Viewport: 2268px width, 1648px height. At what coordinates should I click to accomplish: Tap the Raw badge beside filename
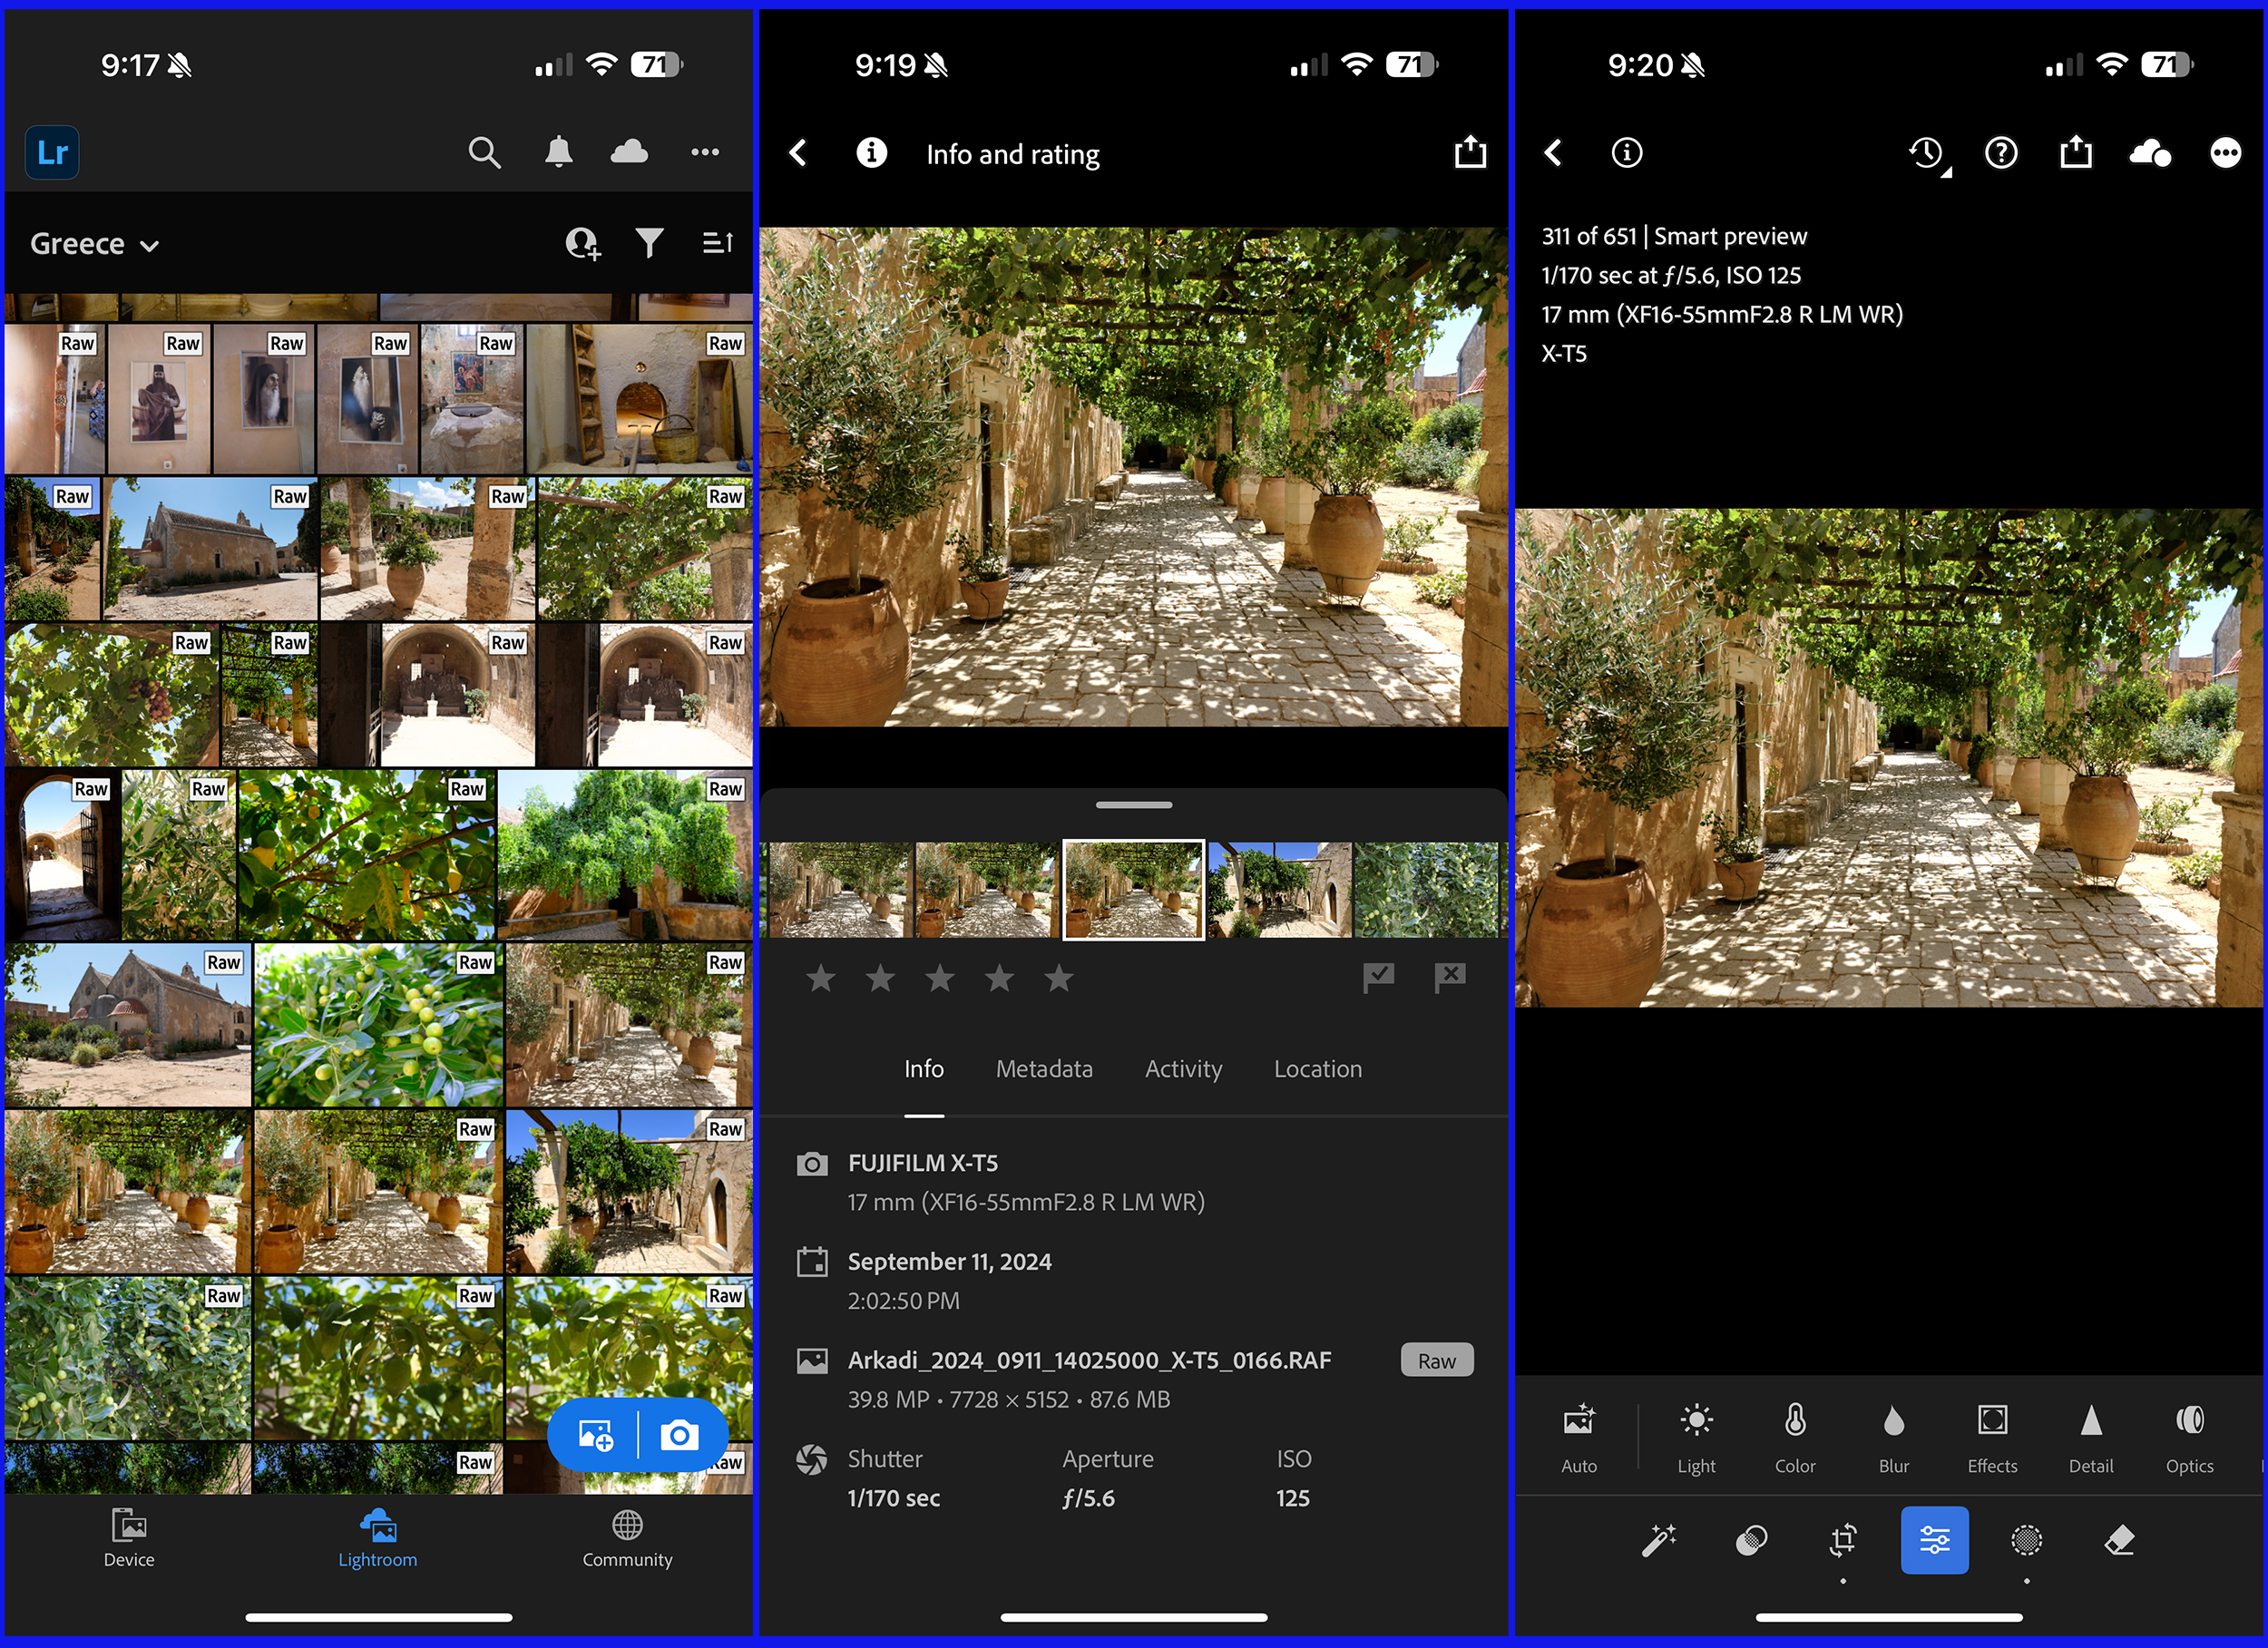[x=1436, y=1360]
